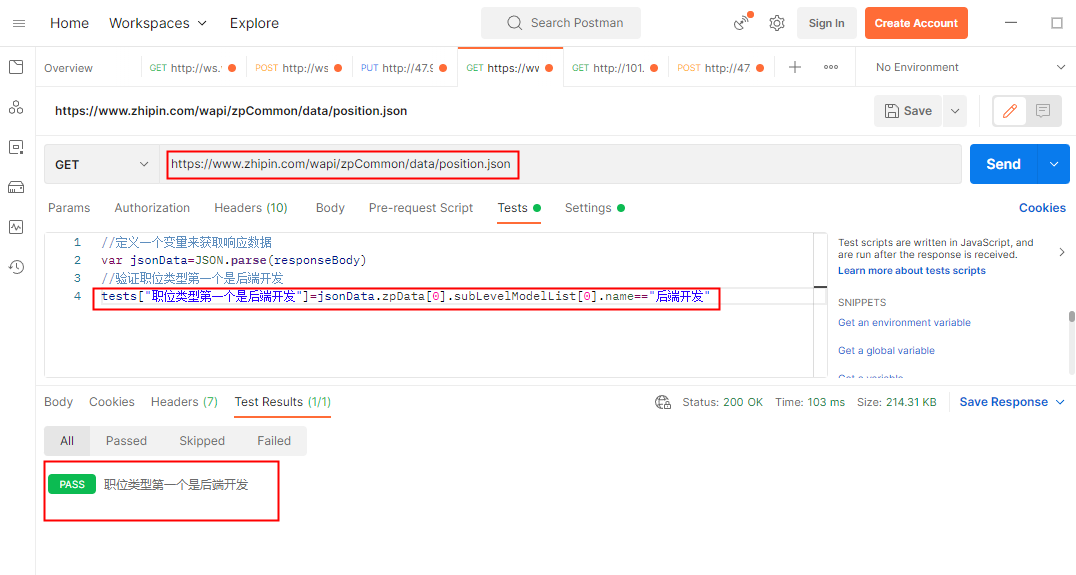Maximize the Postman window
1076x575 pixels.
point(1057,23)
